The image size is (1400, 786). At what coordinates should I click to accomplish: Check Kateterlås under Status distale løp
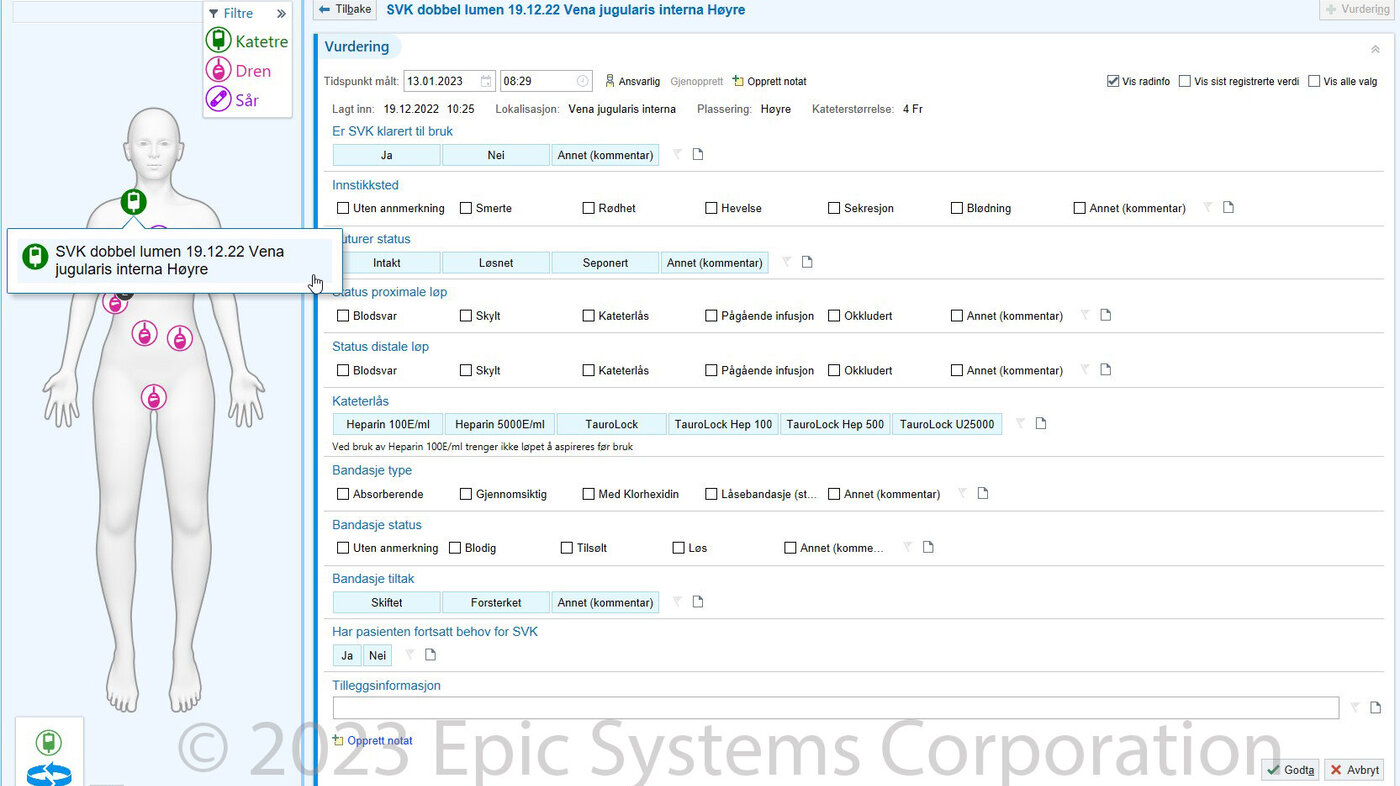pyautogui.click(x=589, y=371)
